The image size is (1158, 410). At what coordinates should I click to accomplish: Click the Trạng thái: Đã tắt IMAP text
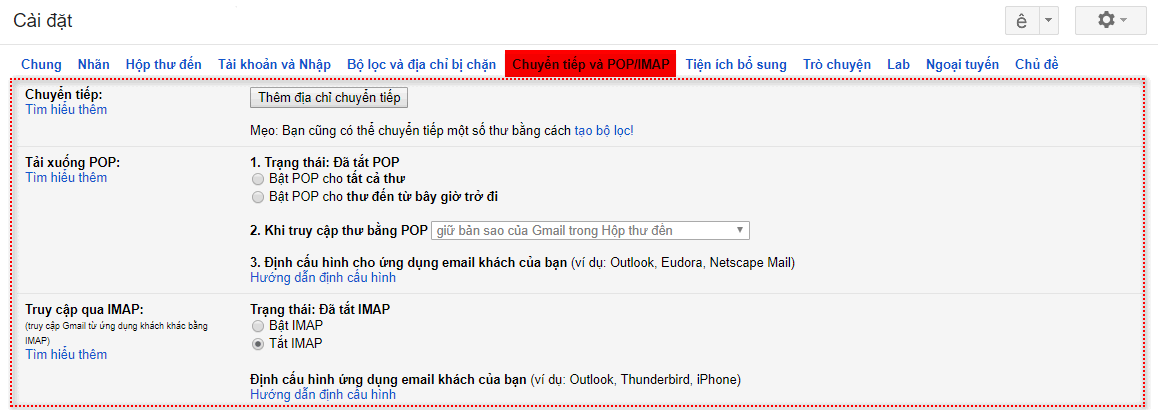[x=321, y=310]
